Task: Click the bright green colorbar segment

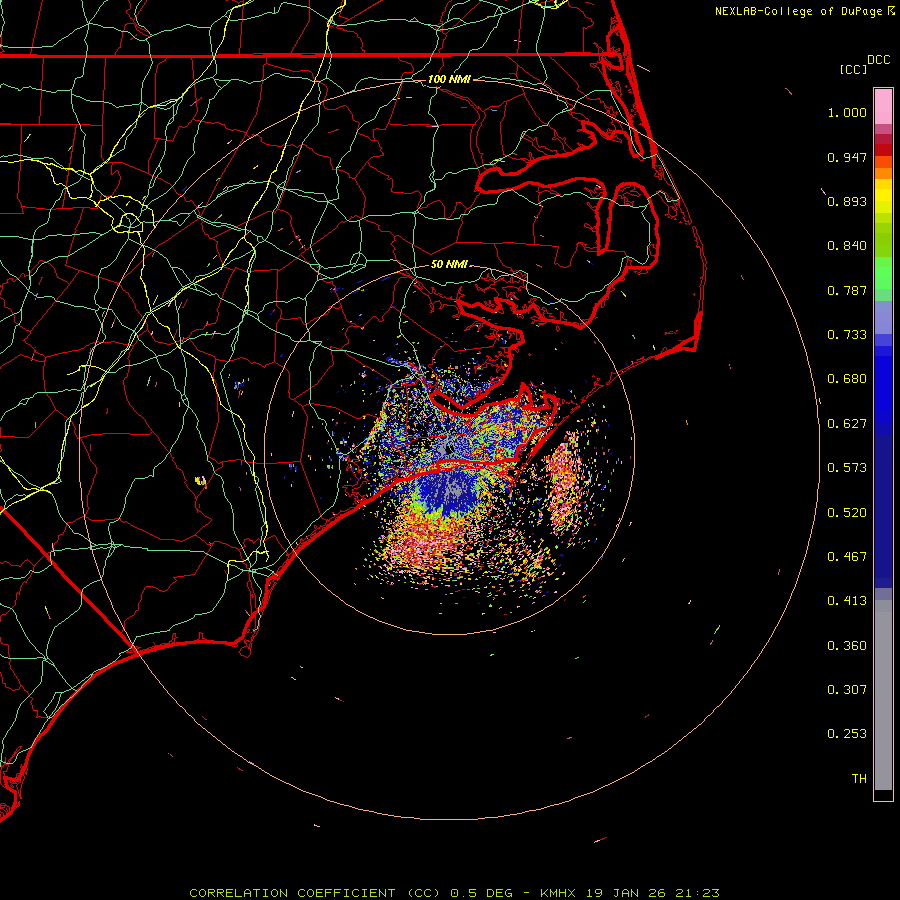Action: pos(883,273)
